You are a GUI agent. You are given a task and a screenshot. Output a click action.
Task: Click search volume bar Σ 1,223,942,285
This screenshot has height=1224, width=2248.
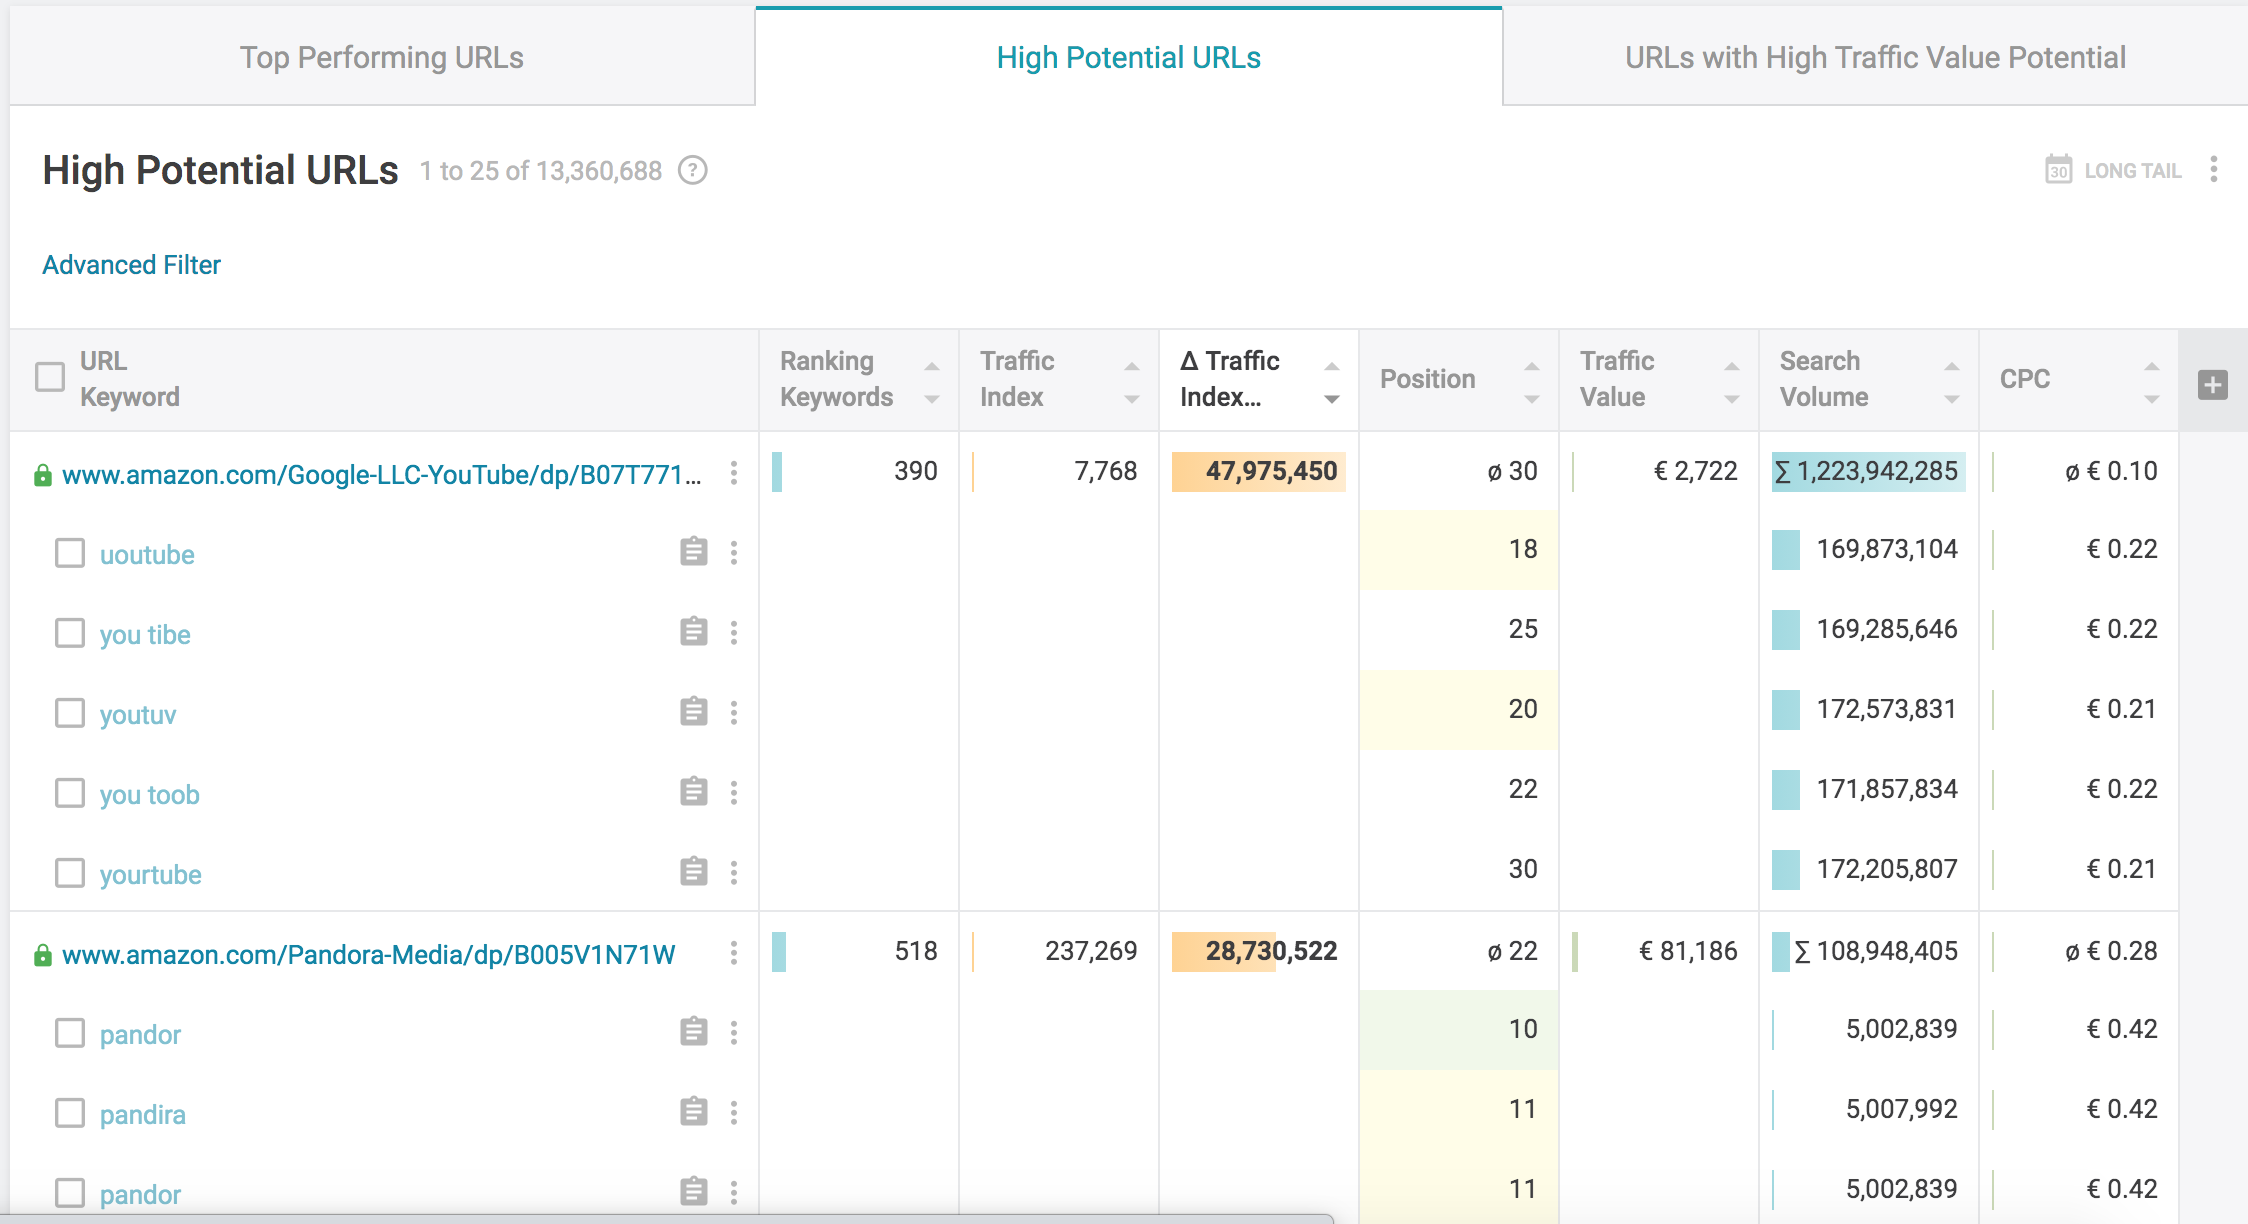1869,471
